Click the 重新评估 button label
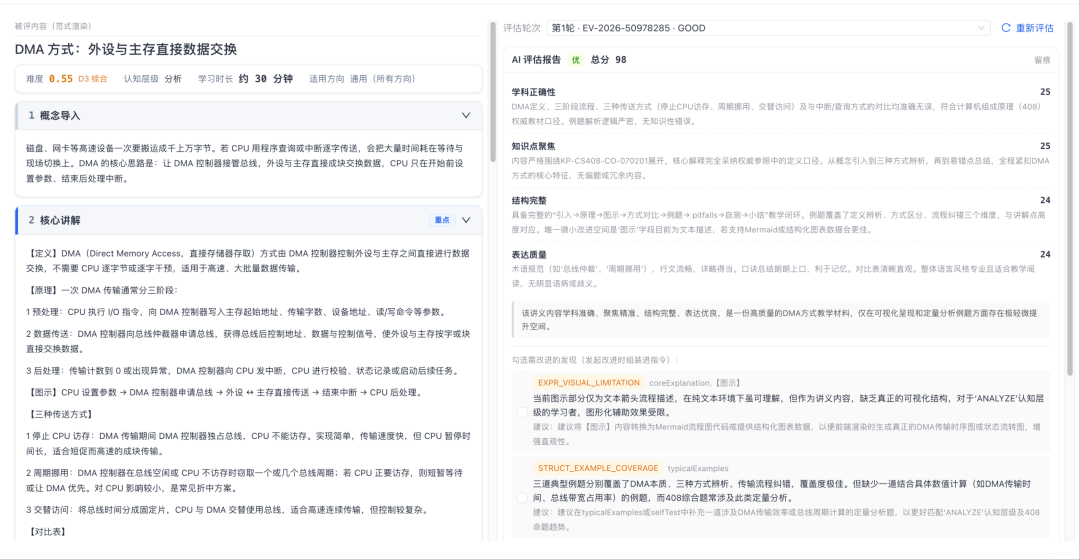This screenshot has width=1080, height=560. (1035, 28)
